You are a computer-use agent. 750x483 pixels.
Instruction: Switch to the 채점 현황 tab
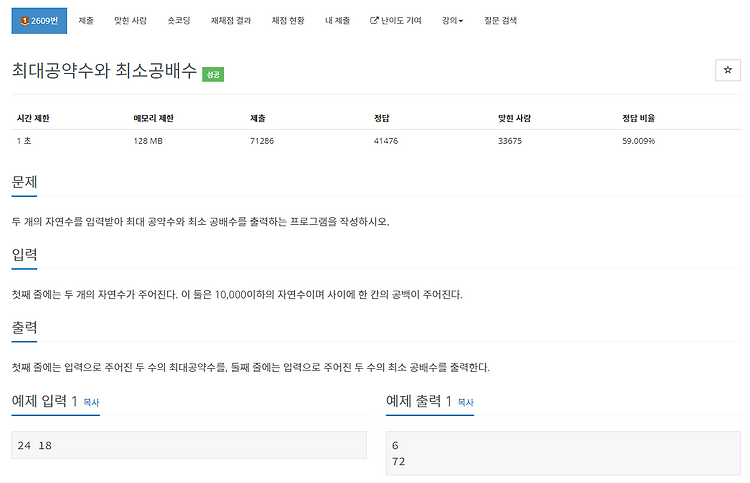pos(288,21)
